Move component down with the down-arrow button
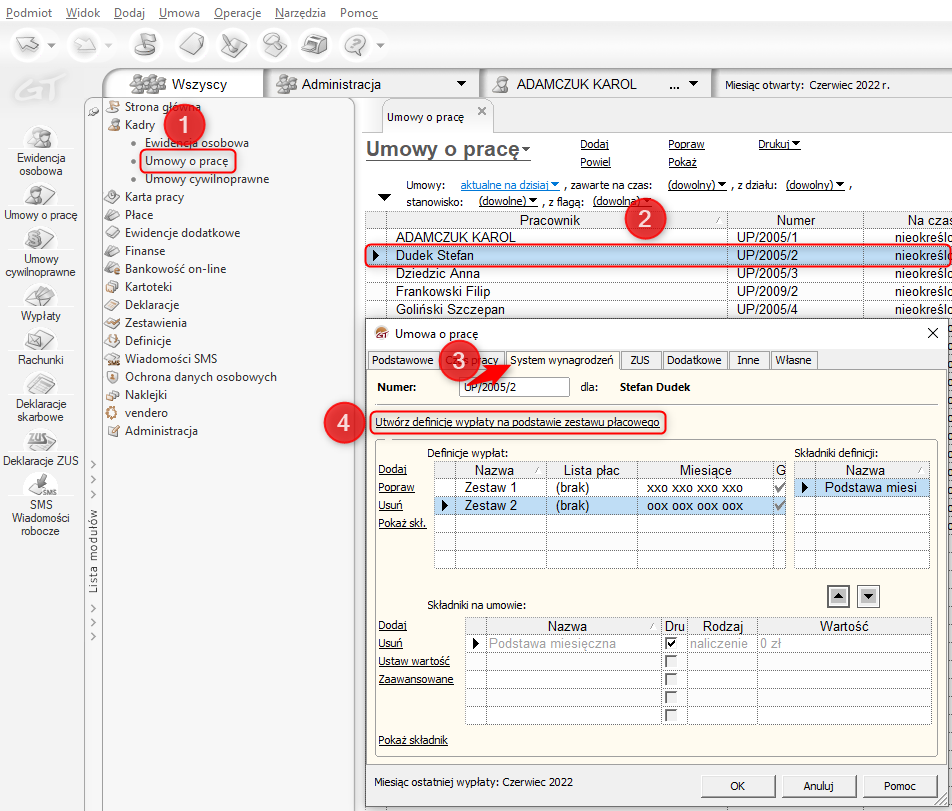The height and width of the screenshot is (811, 952). click(x=868, y=597)
